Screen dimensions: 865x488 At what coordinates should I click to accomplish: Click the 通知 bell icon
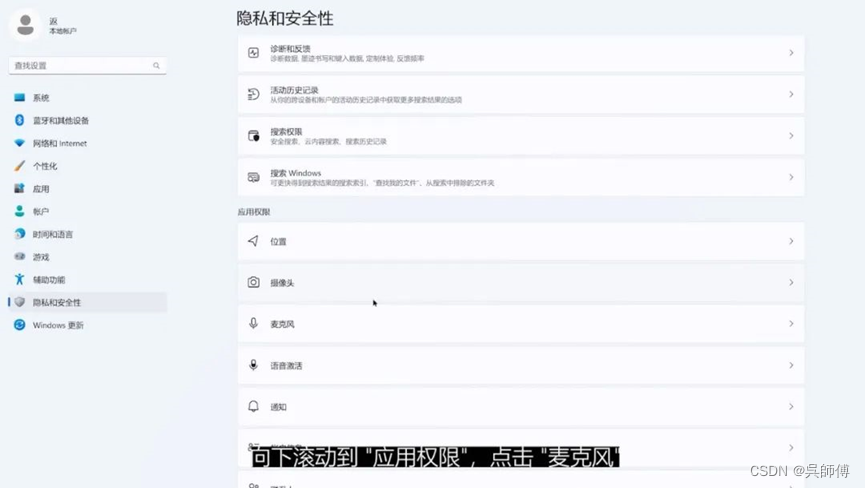(253, 406)
